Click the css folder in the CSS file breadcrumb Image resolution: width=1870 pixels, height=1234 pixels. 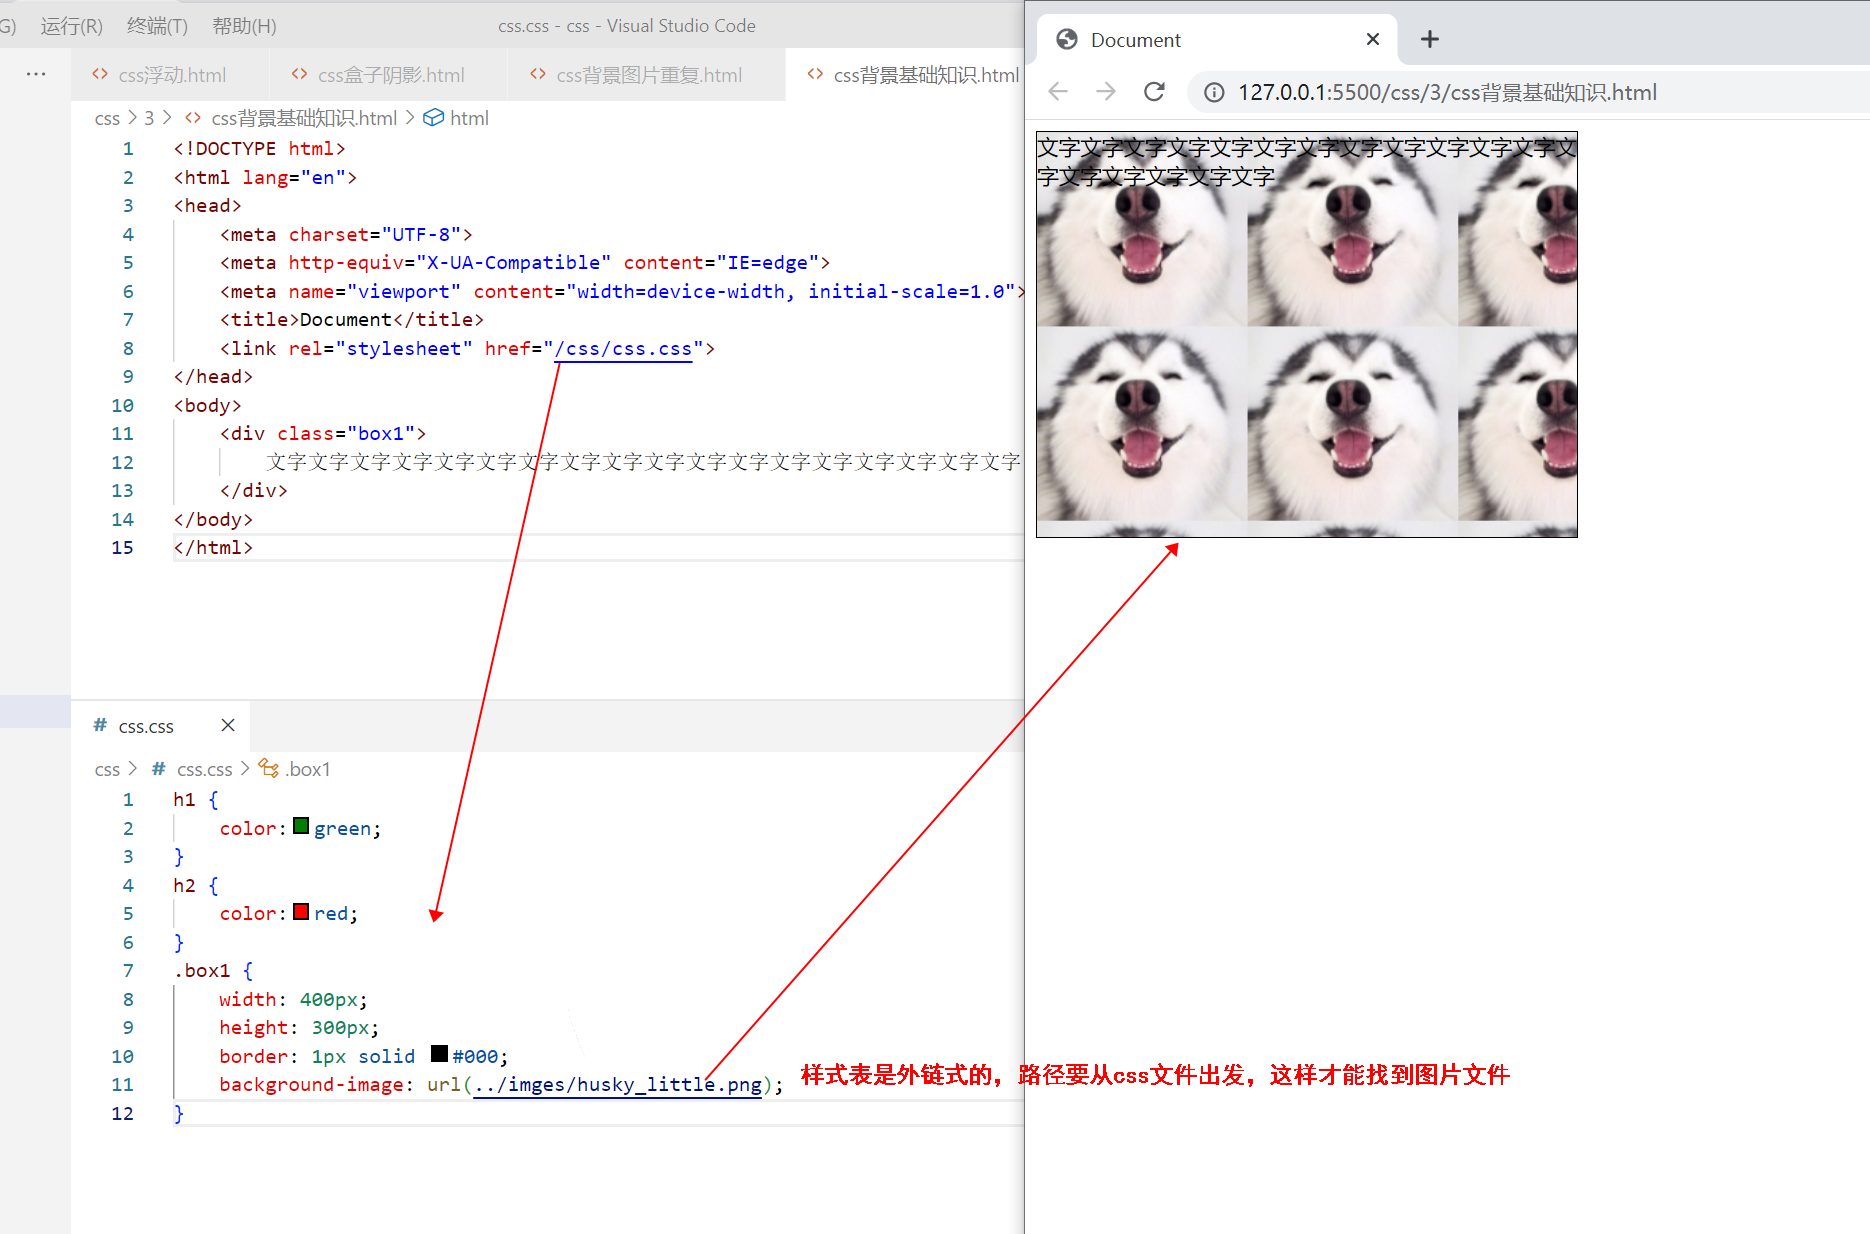tap(107, 769)
